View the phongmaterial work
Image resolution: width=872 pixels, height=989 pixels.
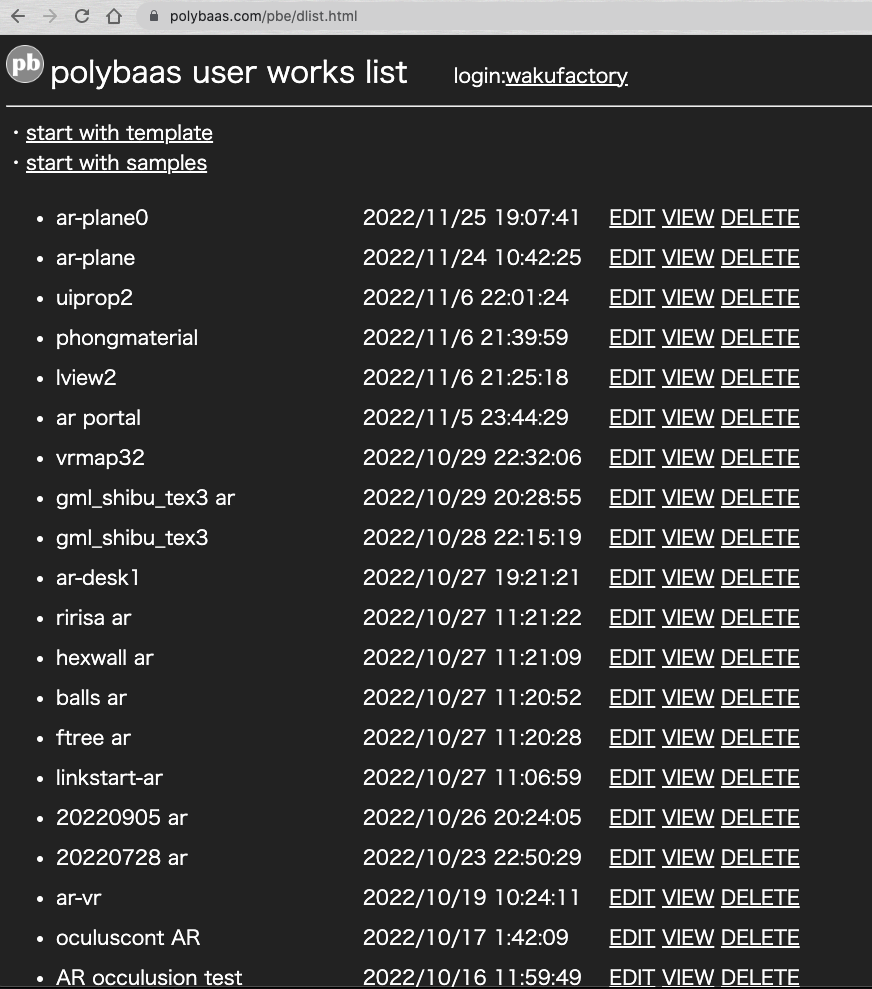pyautogui.click(x=687, y=337)
